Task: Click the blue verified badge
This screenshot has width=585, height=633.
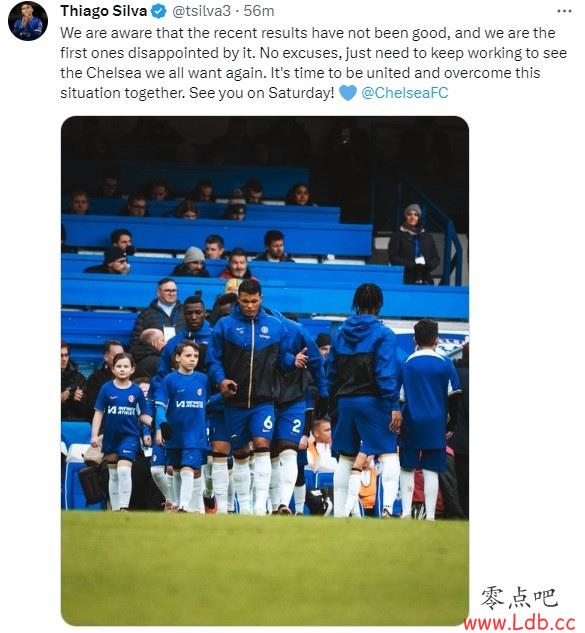Action: 159,11
